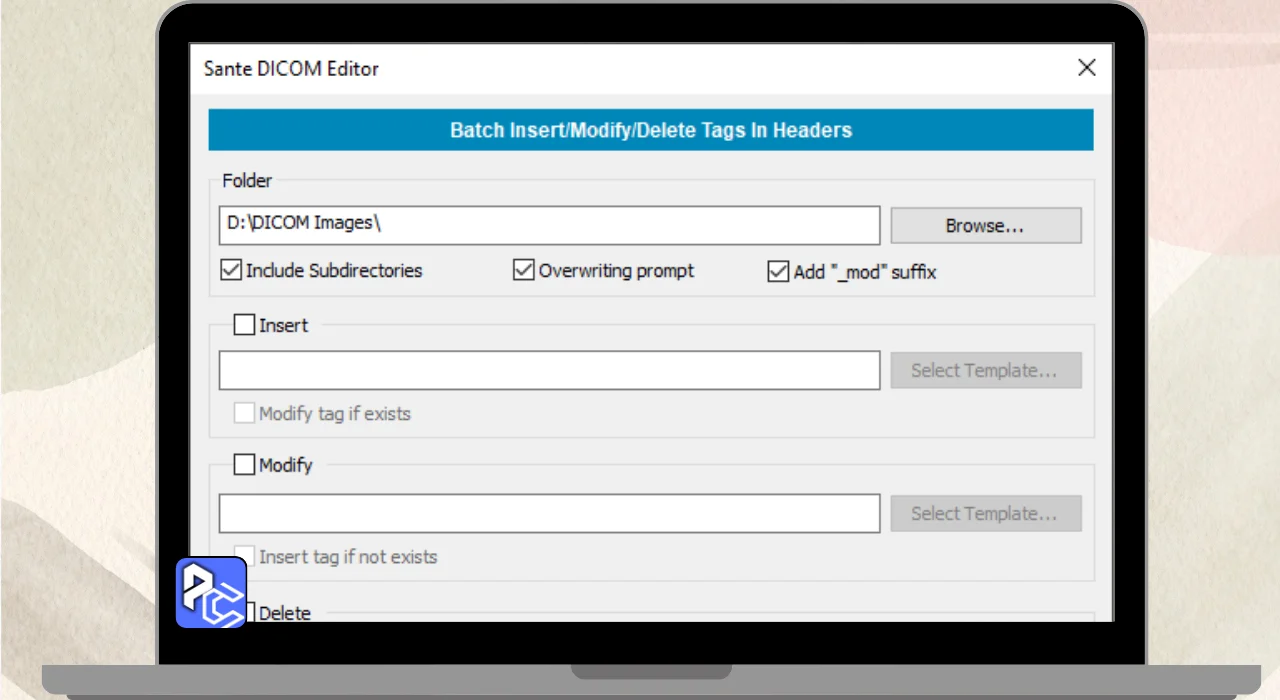Click the Batch Insert/Modify/Delete Tags header banner

click(x=651, y=130)
